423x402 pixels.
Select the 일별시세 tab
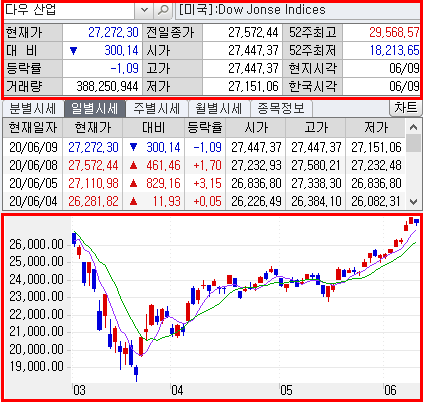coord(95,109)
